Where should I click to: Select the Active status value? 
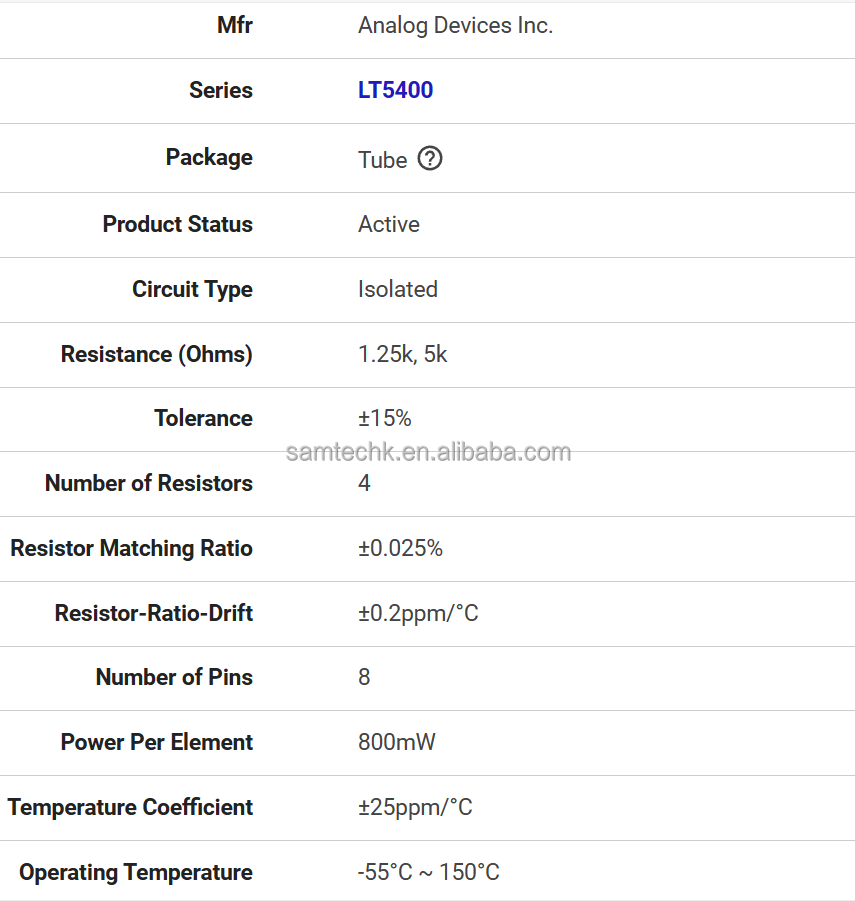pos(388,224)
